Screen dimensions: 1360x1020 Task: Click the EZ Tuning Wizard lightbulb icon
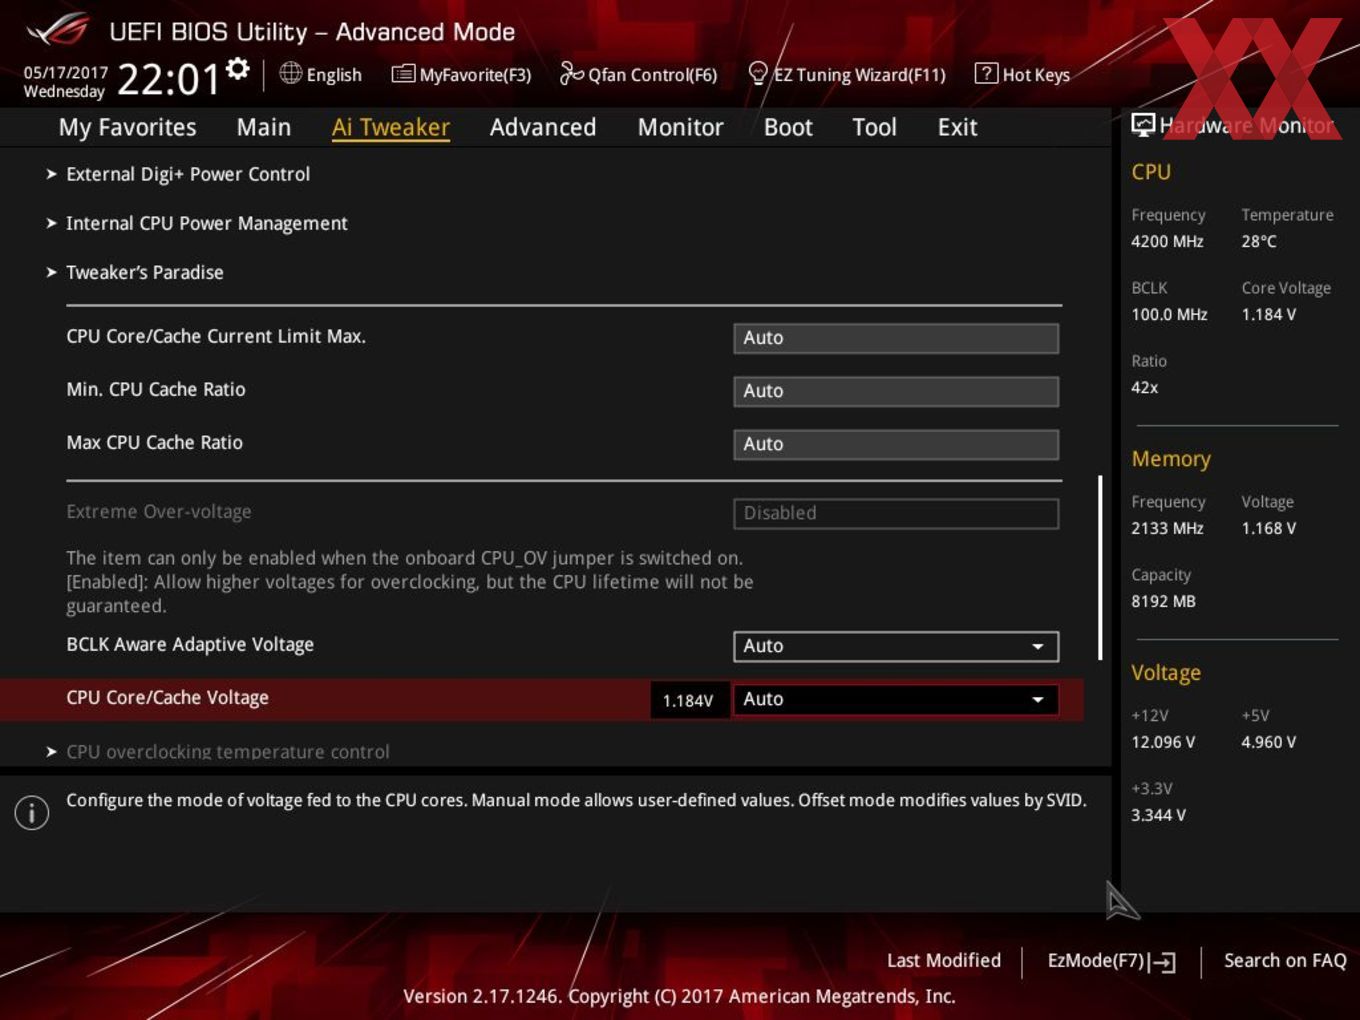758,73
